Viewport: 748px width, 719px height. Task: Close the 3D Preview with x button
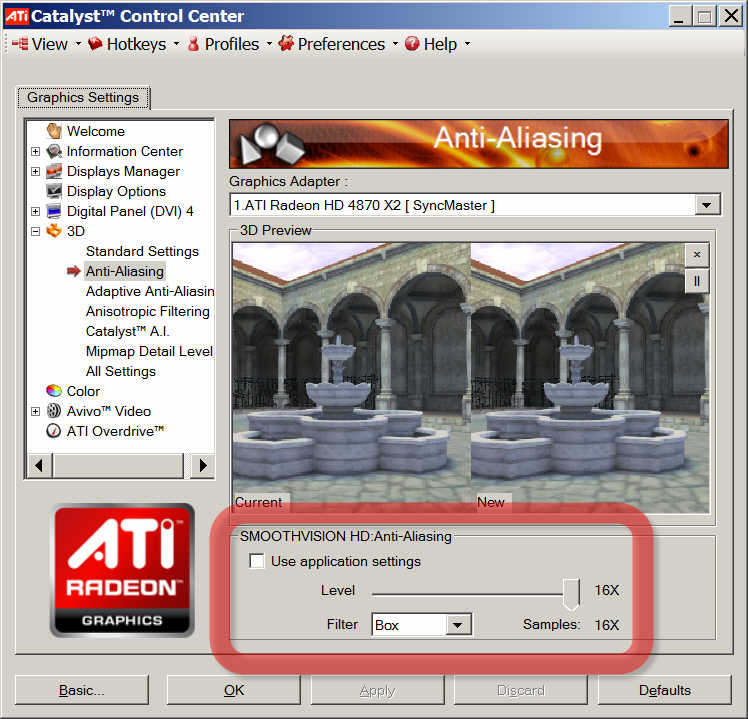[697, 254]
